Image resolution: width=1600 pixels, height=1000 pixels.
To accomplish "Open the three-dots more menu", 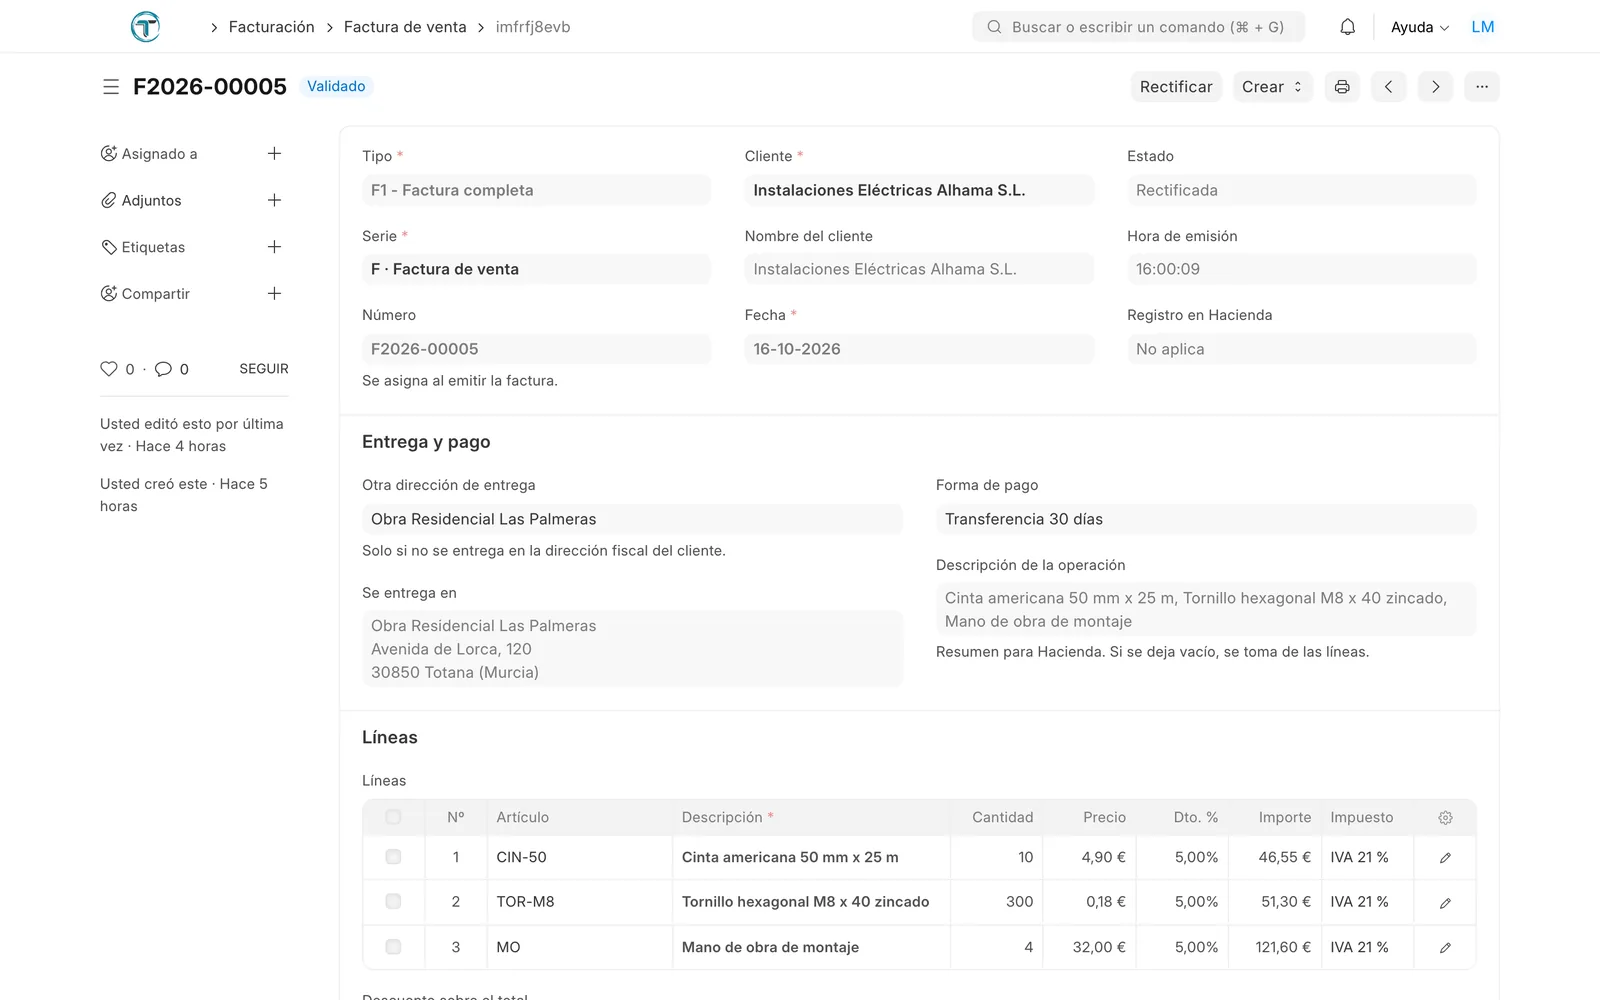I will (1482, 87).
